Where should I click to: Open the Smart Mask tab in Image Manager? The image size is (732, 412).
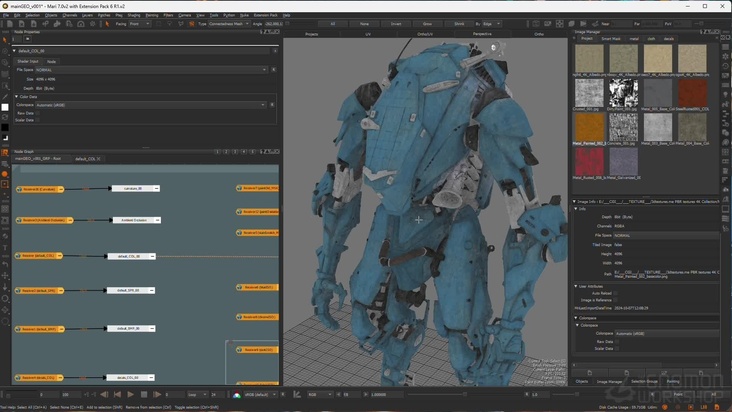pos(611,39)
